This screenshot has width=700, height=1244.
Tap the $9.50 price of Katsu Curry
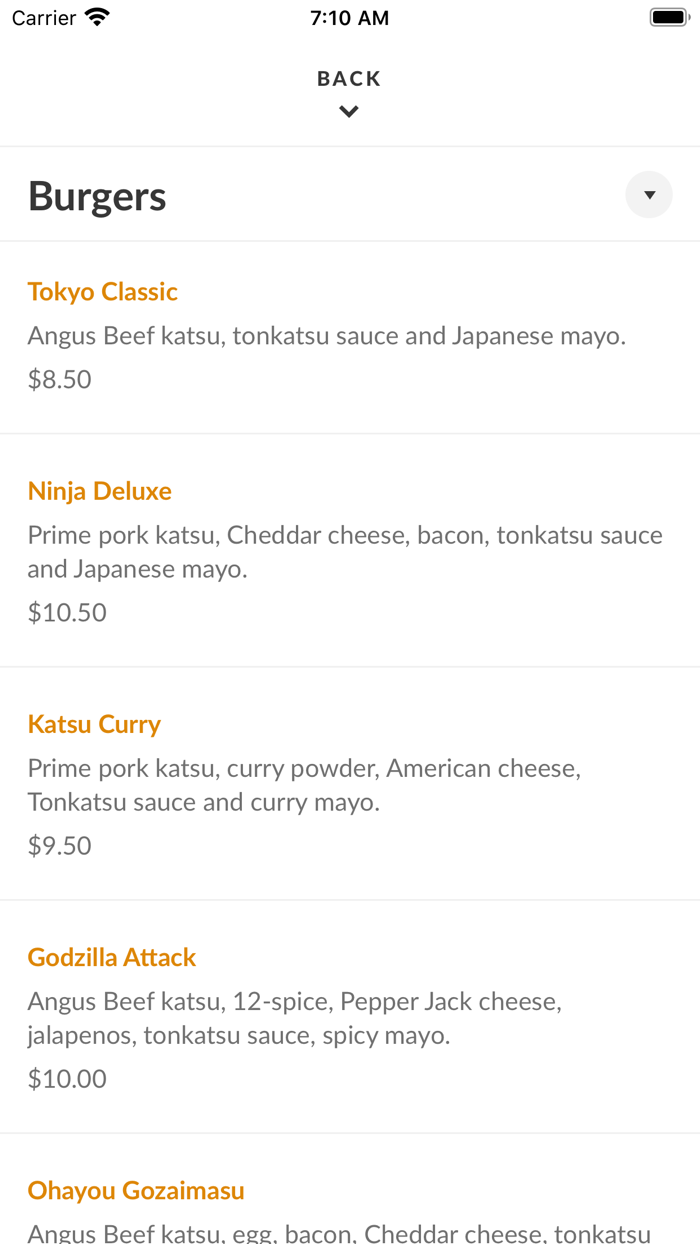pyautogui.click(x=59, y=845)
